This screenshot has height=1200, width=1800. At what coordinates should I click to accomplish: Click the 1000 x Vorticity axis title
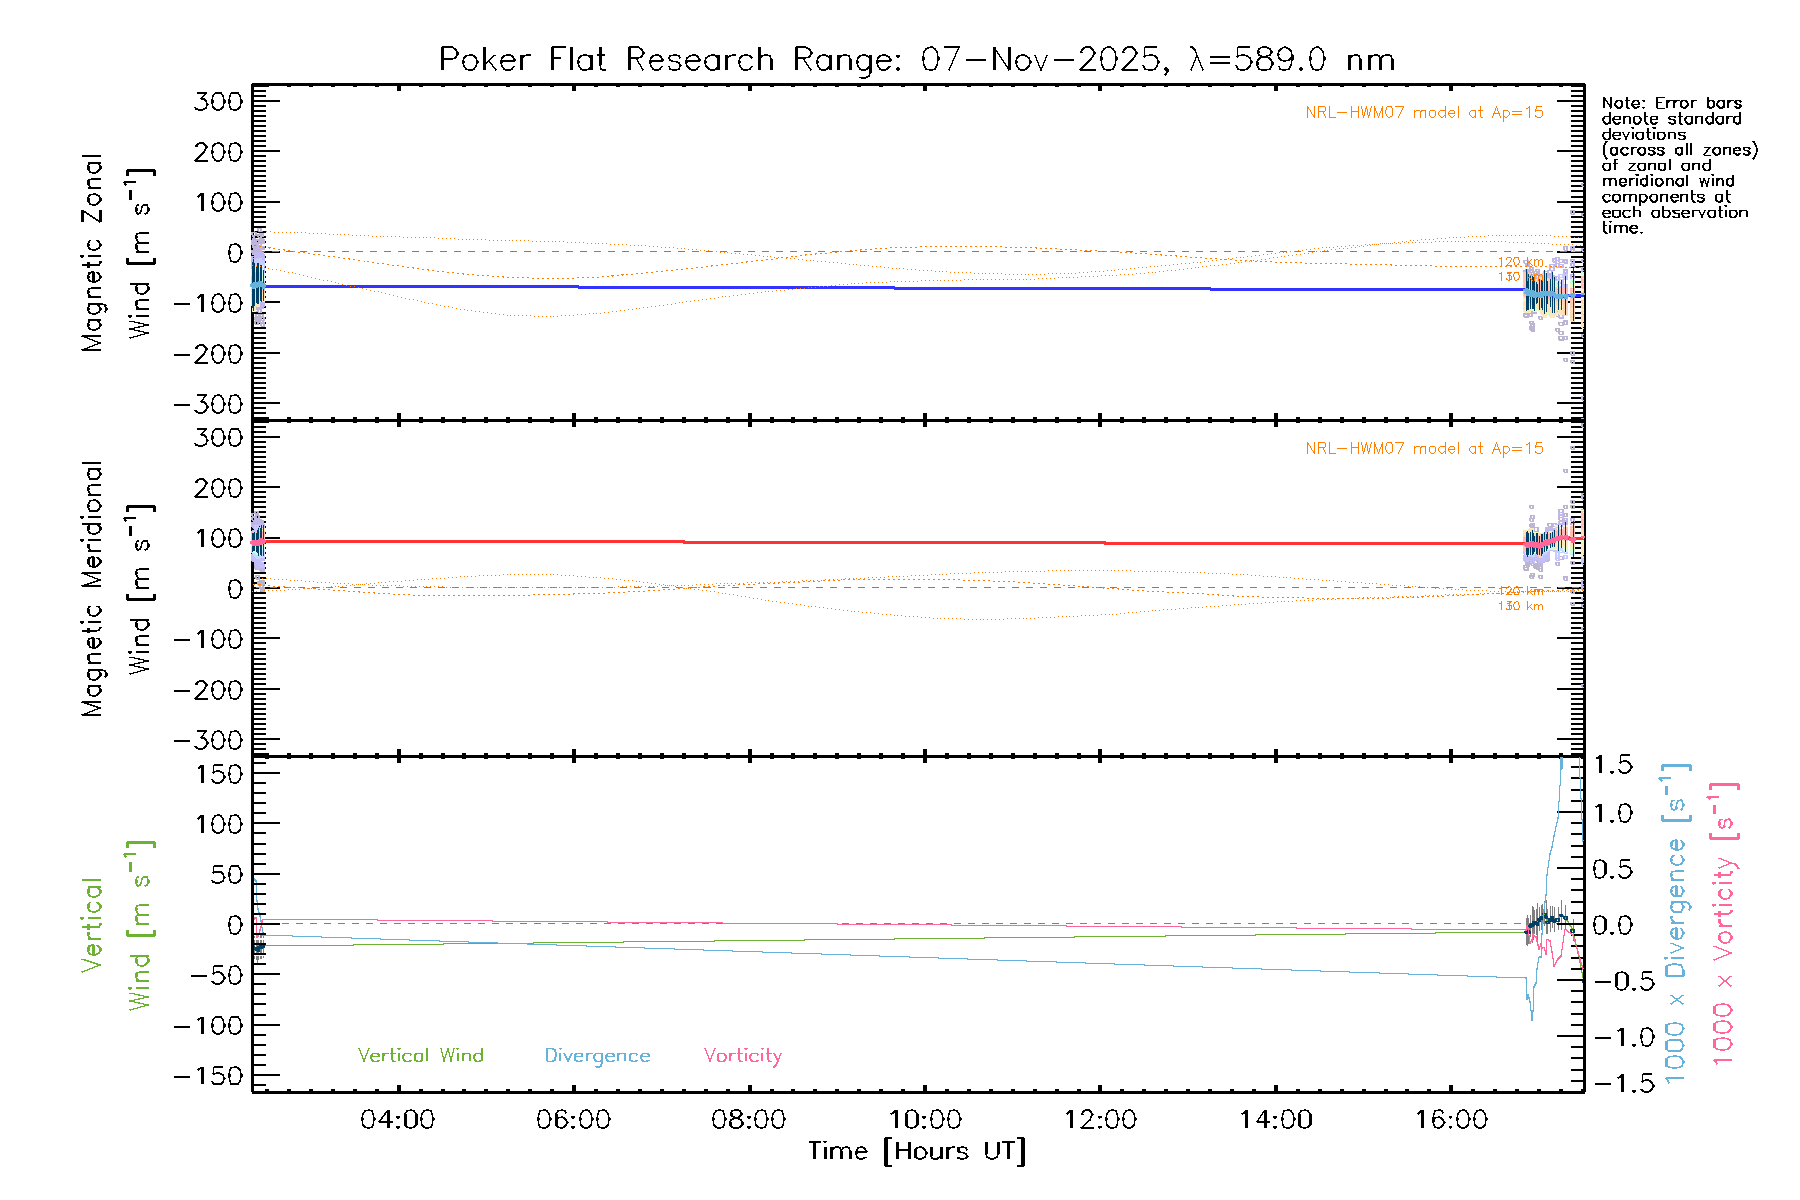[x=1723, y=923]
